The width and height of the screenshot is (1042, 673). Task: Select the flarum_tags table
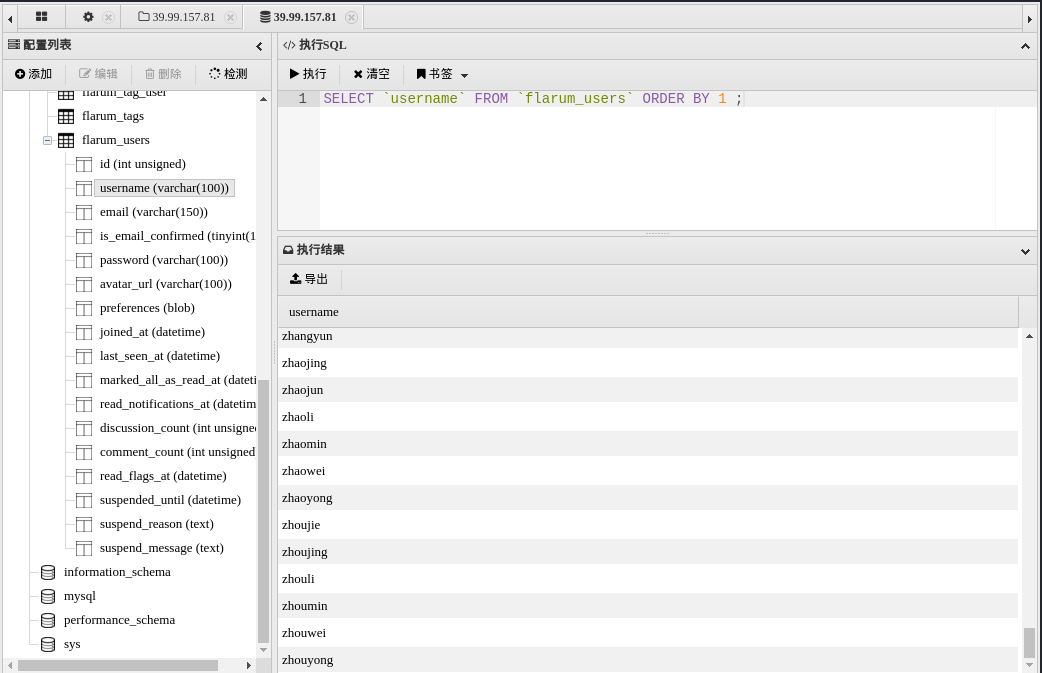tap(113, 116)
